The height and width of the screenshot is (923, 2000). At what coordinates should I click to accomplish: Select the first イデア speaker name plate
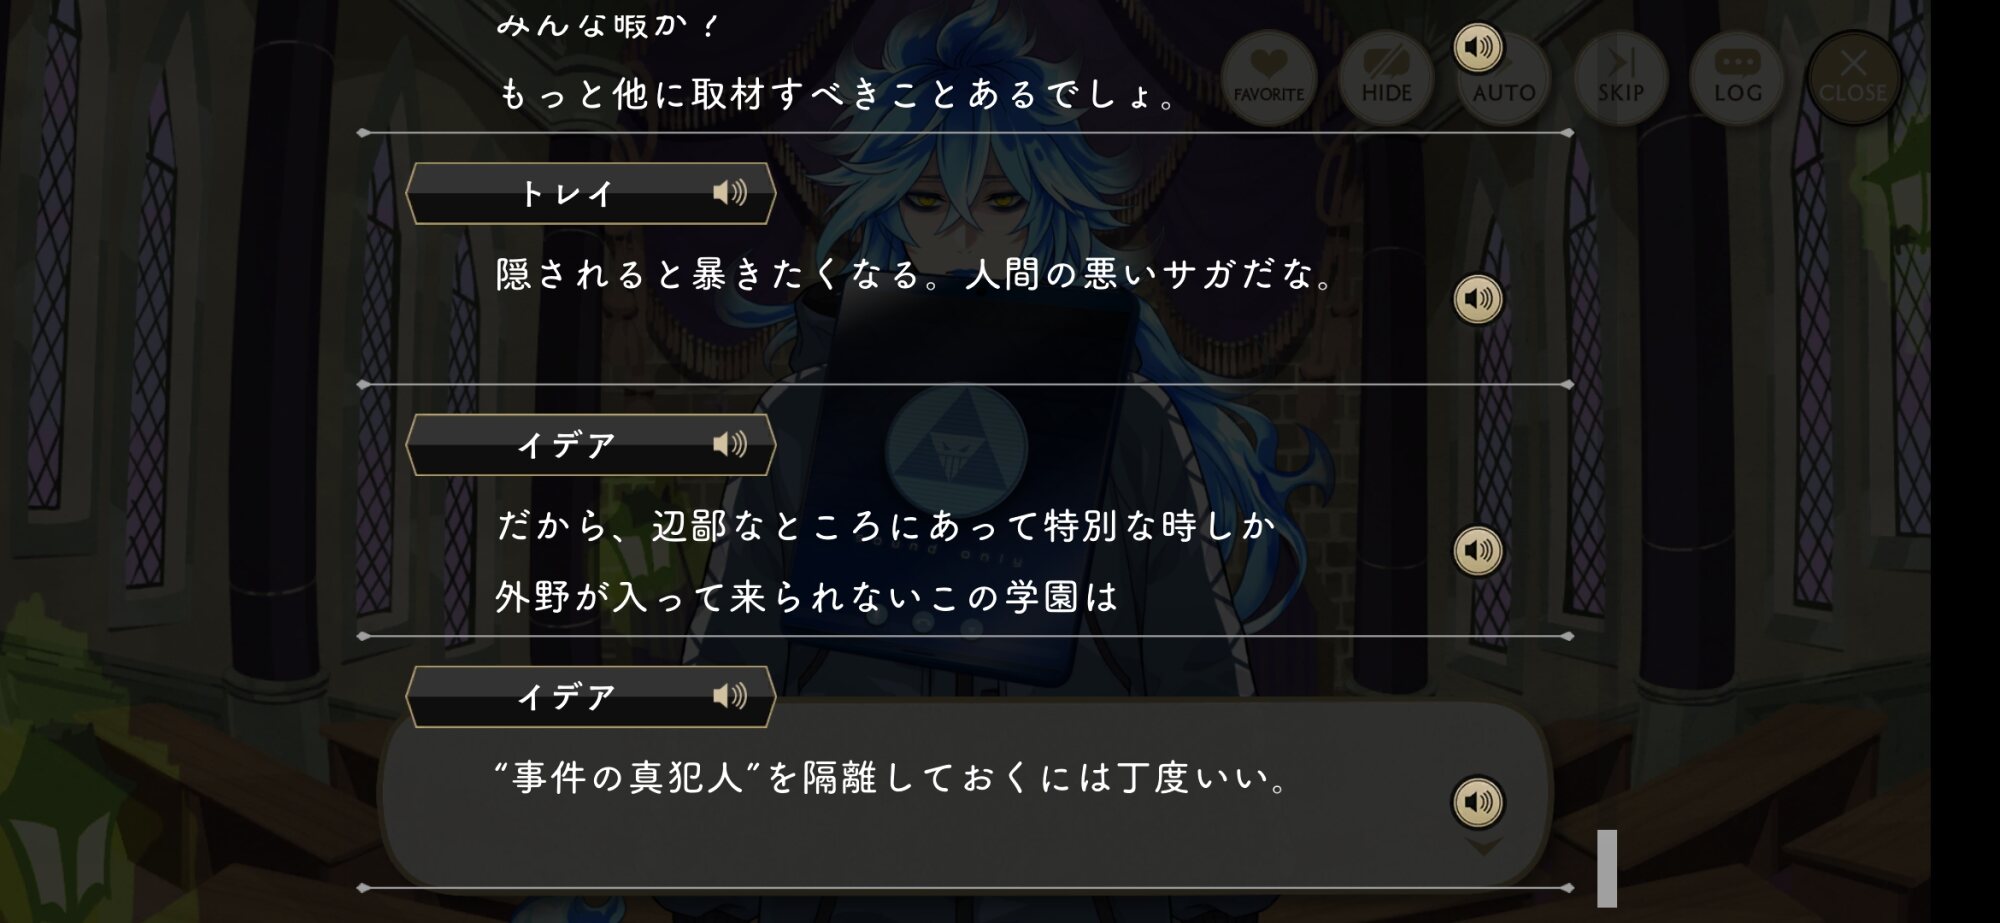pos(590,444)
